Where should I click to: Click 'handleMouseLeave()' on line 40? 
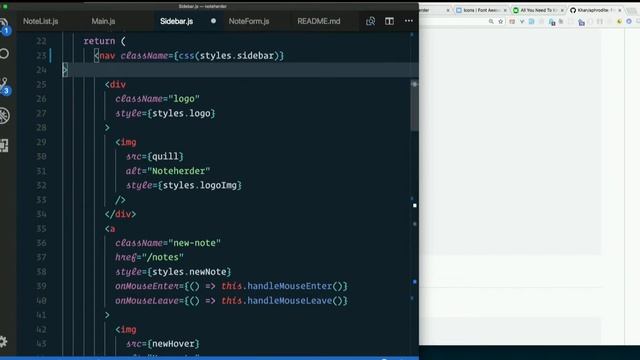295,301
